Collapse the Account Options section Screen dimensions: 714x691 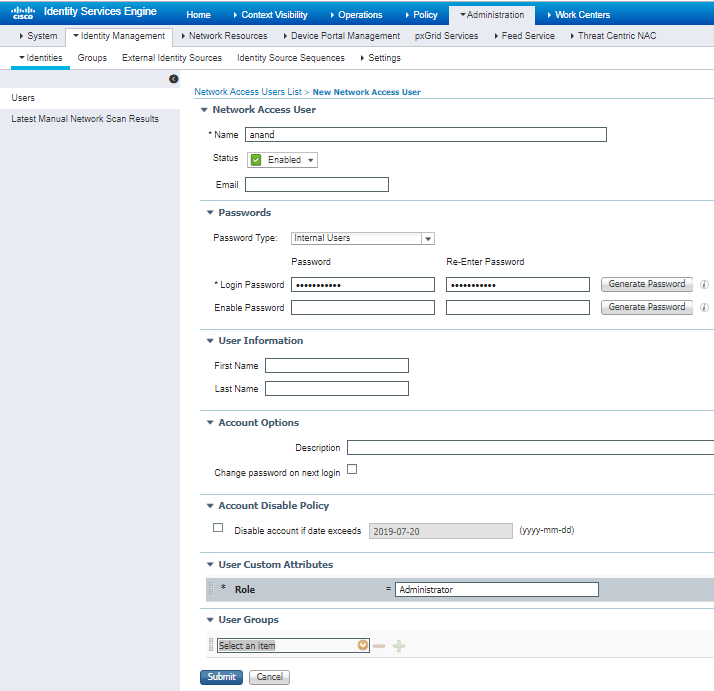(210, 423)
